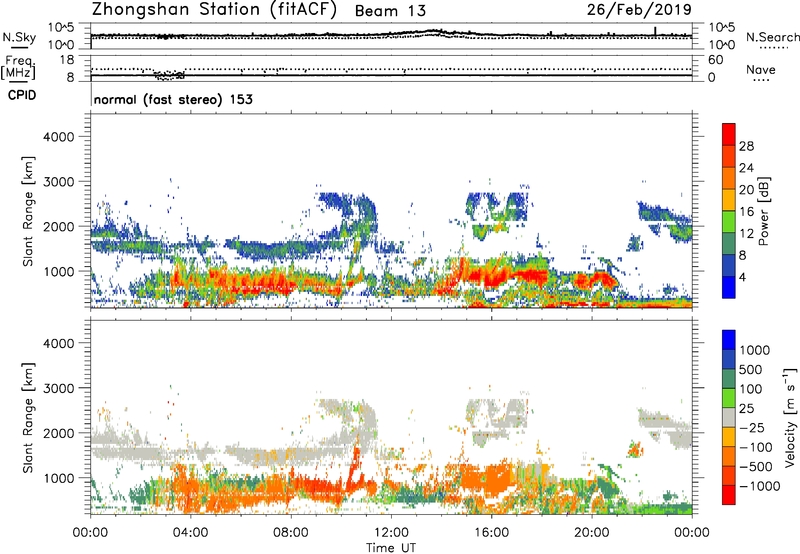Viewport: 800px width, 554px height.
Task: Click the 'N.Search' legend label
Action: coord(772,37)
